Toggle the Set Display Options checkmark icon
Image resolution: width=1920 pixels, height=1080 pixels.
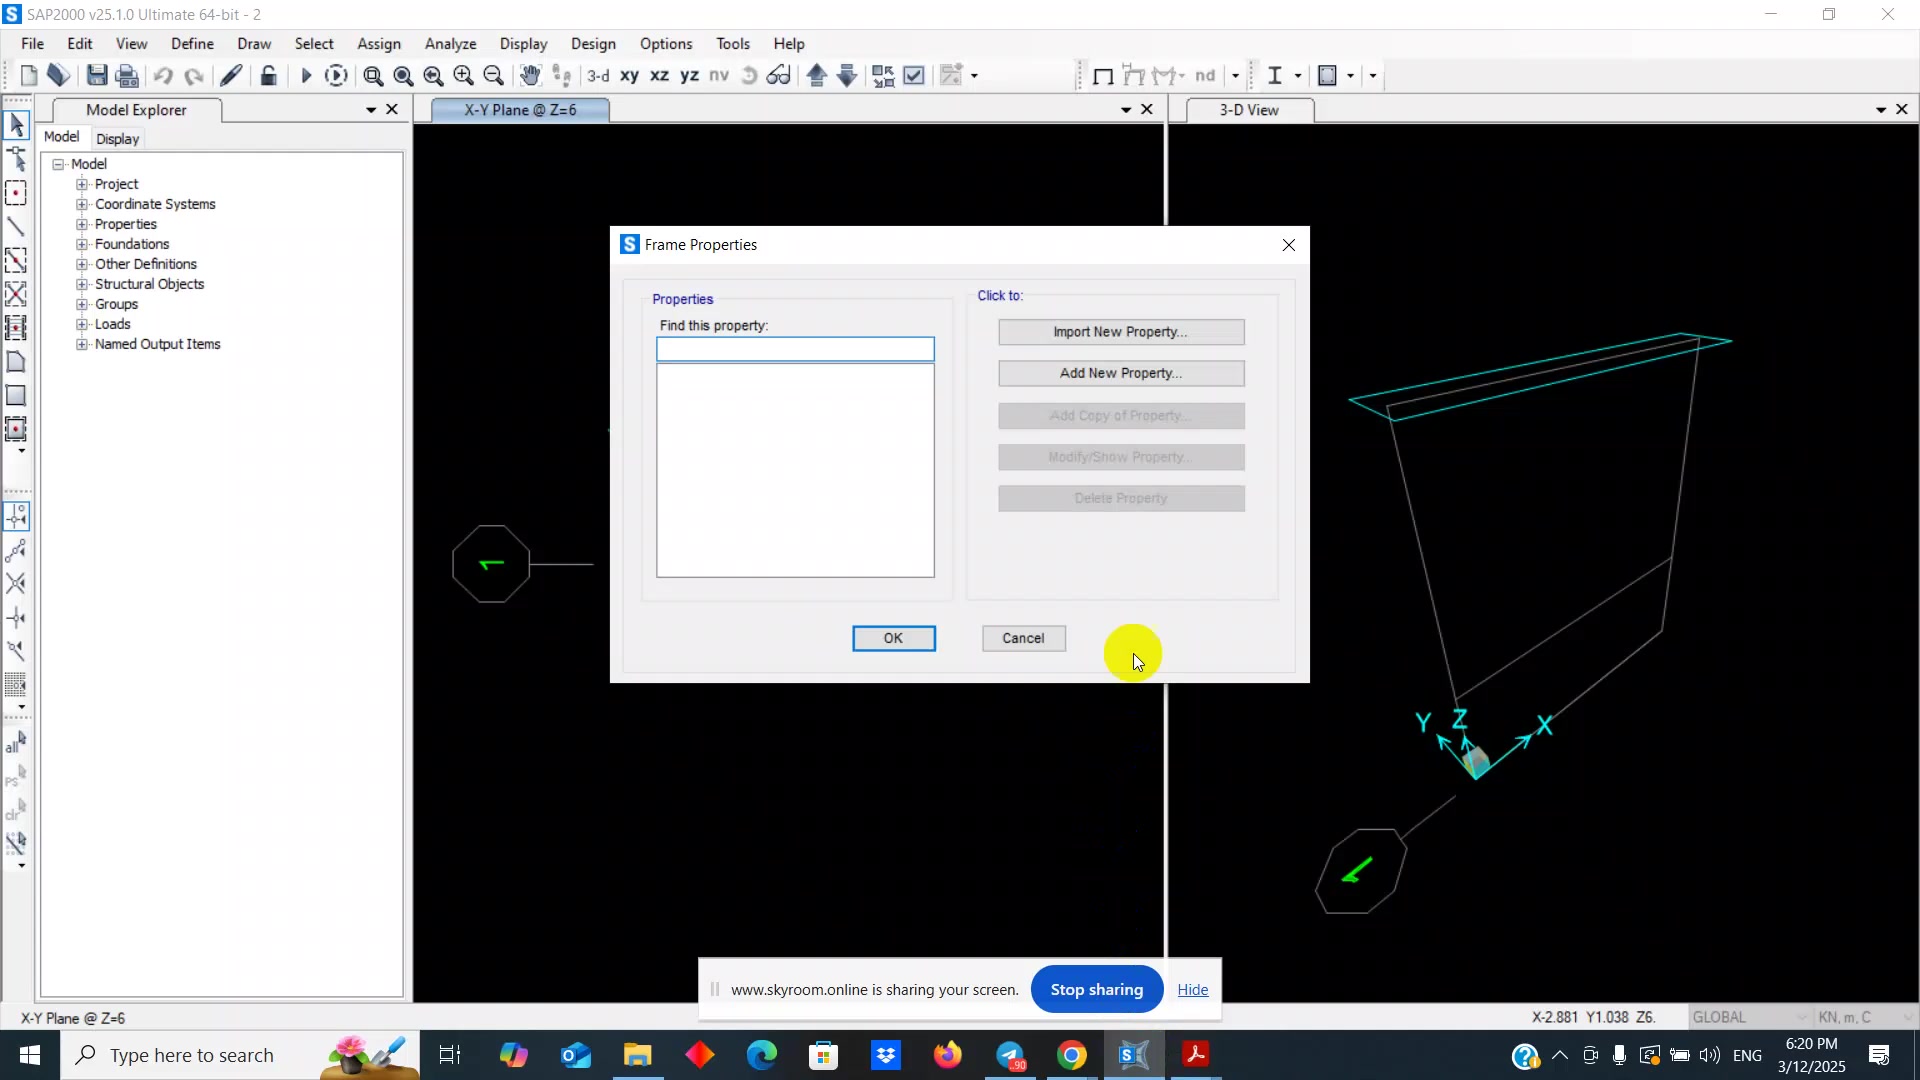tap(914, 76)
